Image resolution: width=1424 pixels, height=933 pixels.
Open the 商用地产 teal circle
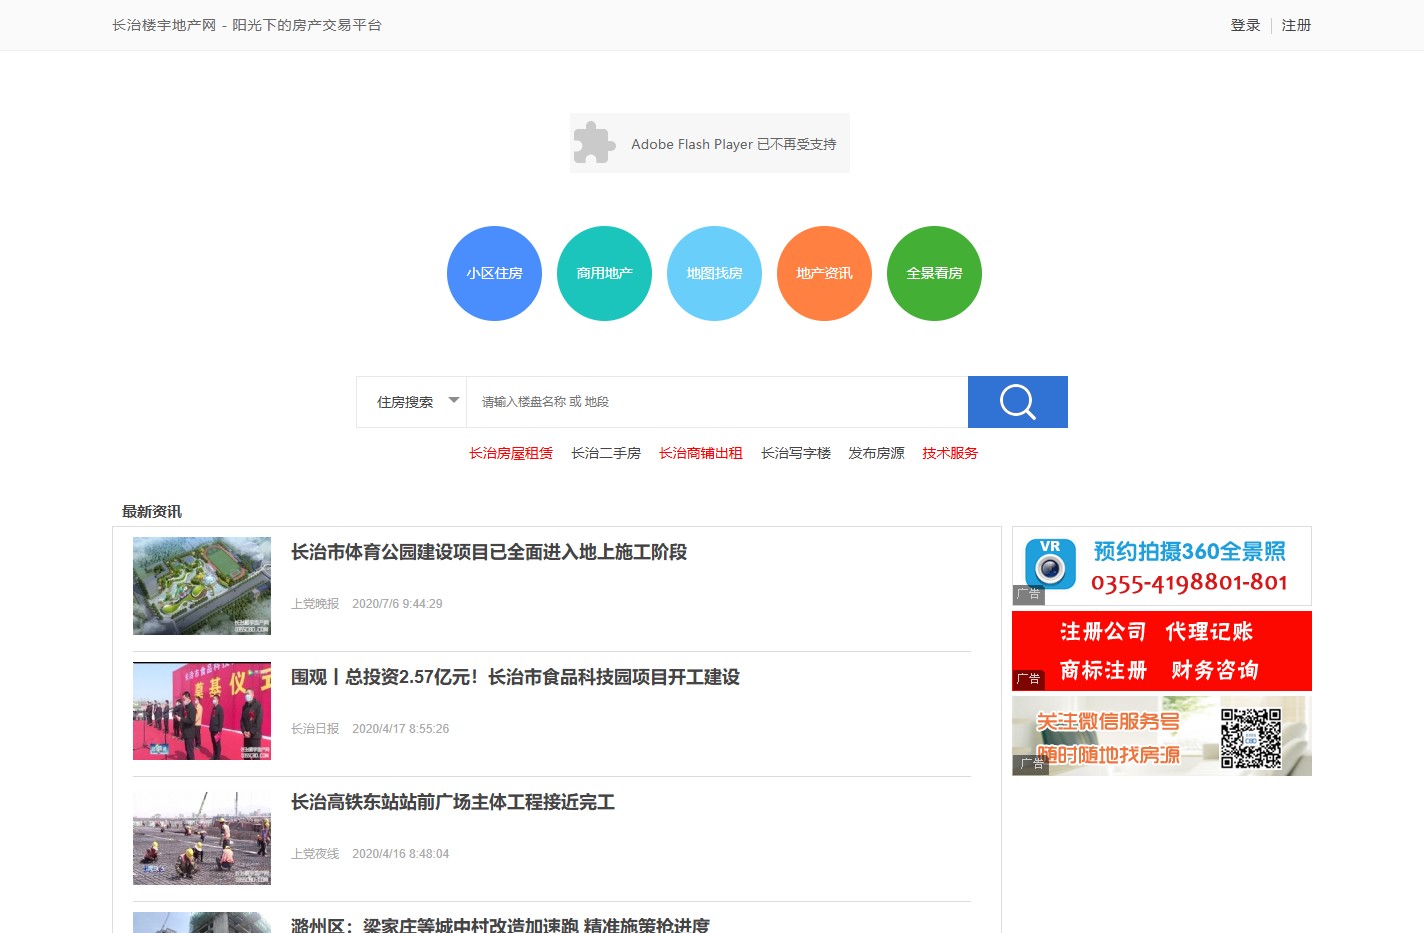pos(604,273)
